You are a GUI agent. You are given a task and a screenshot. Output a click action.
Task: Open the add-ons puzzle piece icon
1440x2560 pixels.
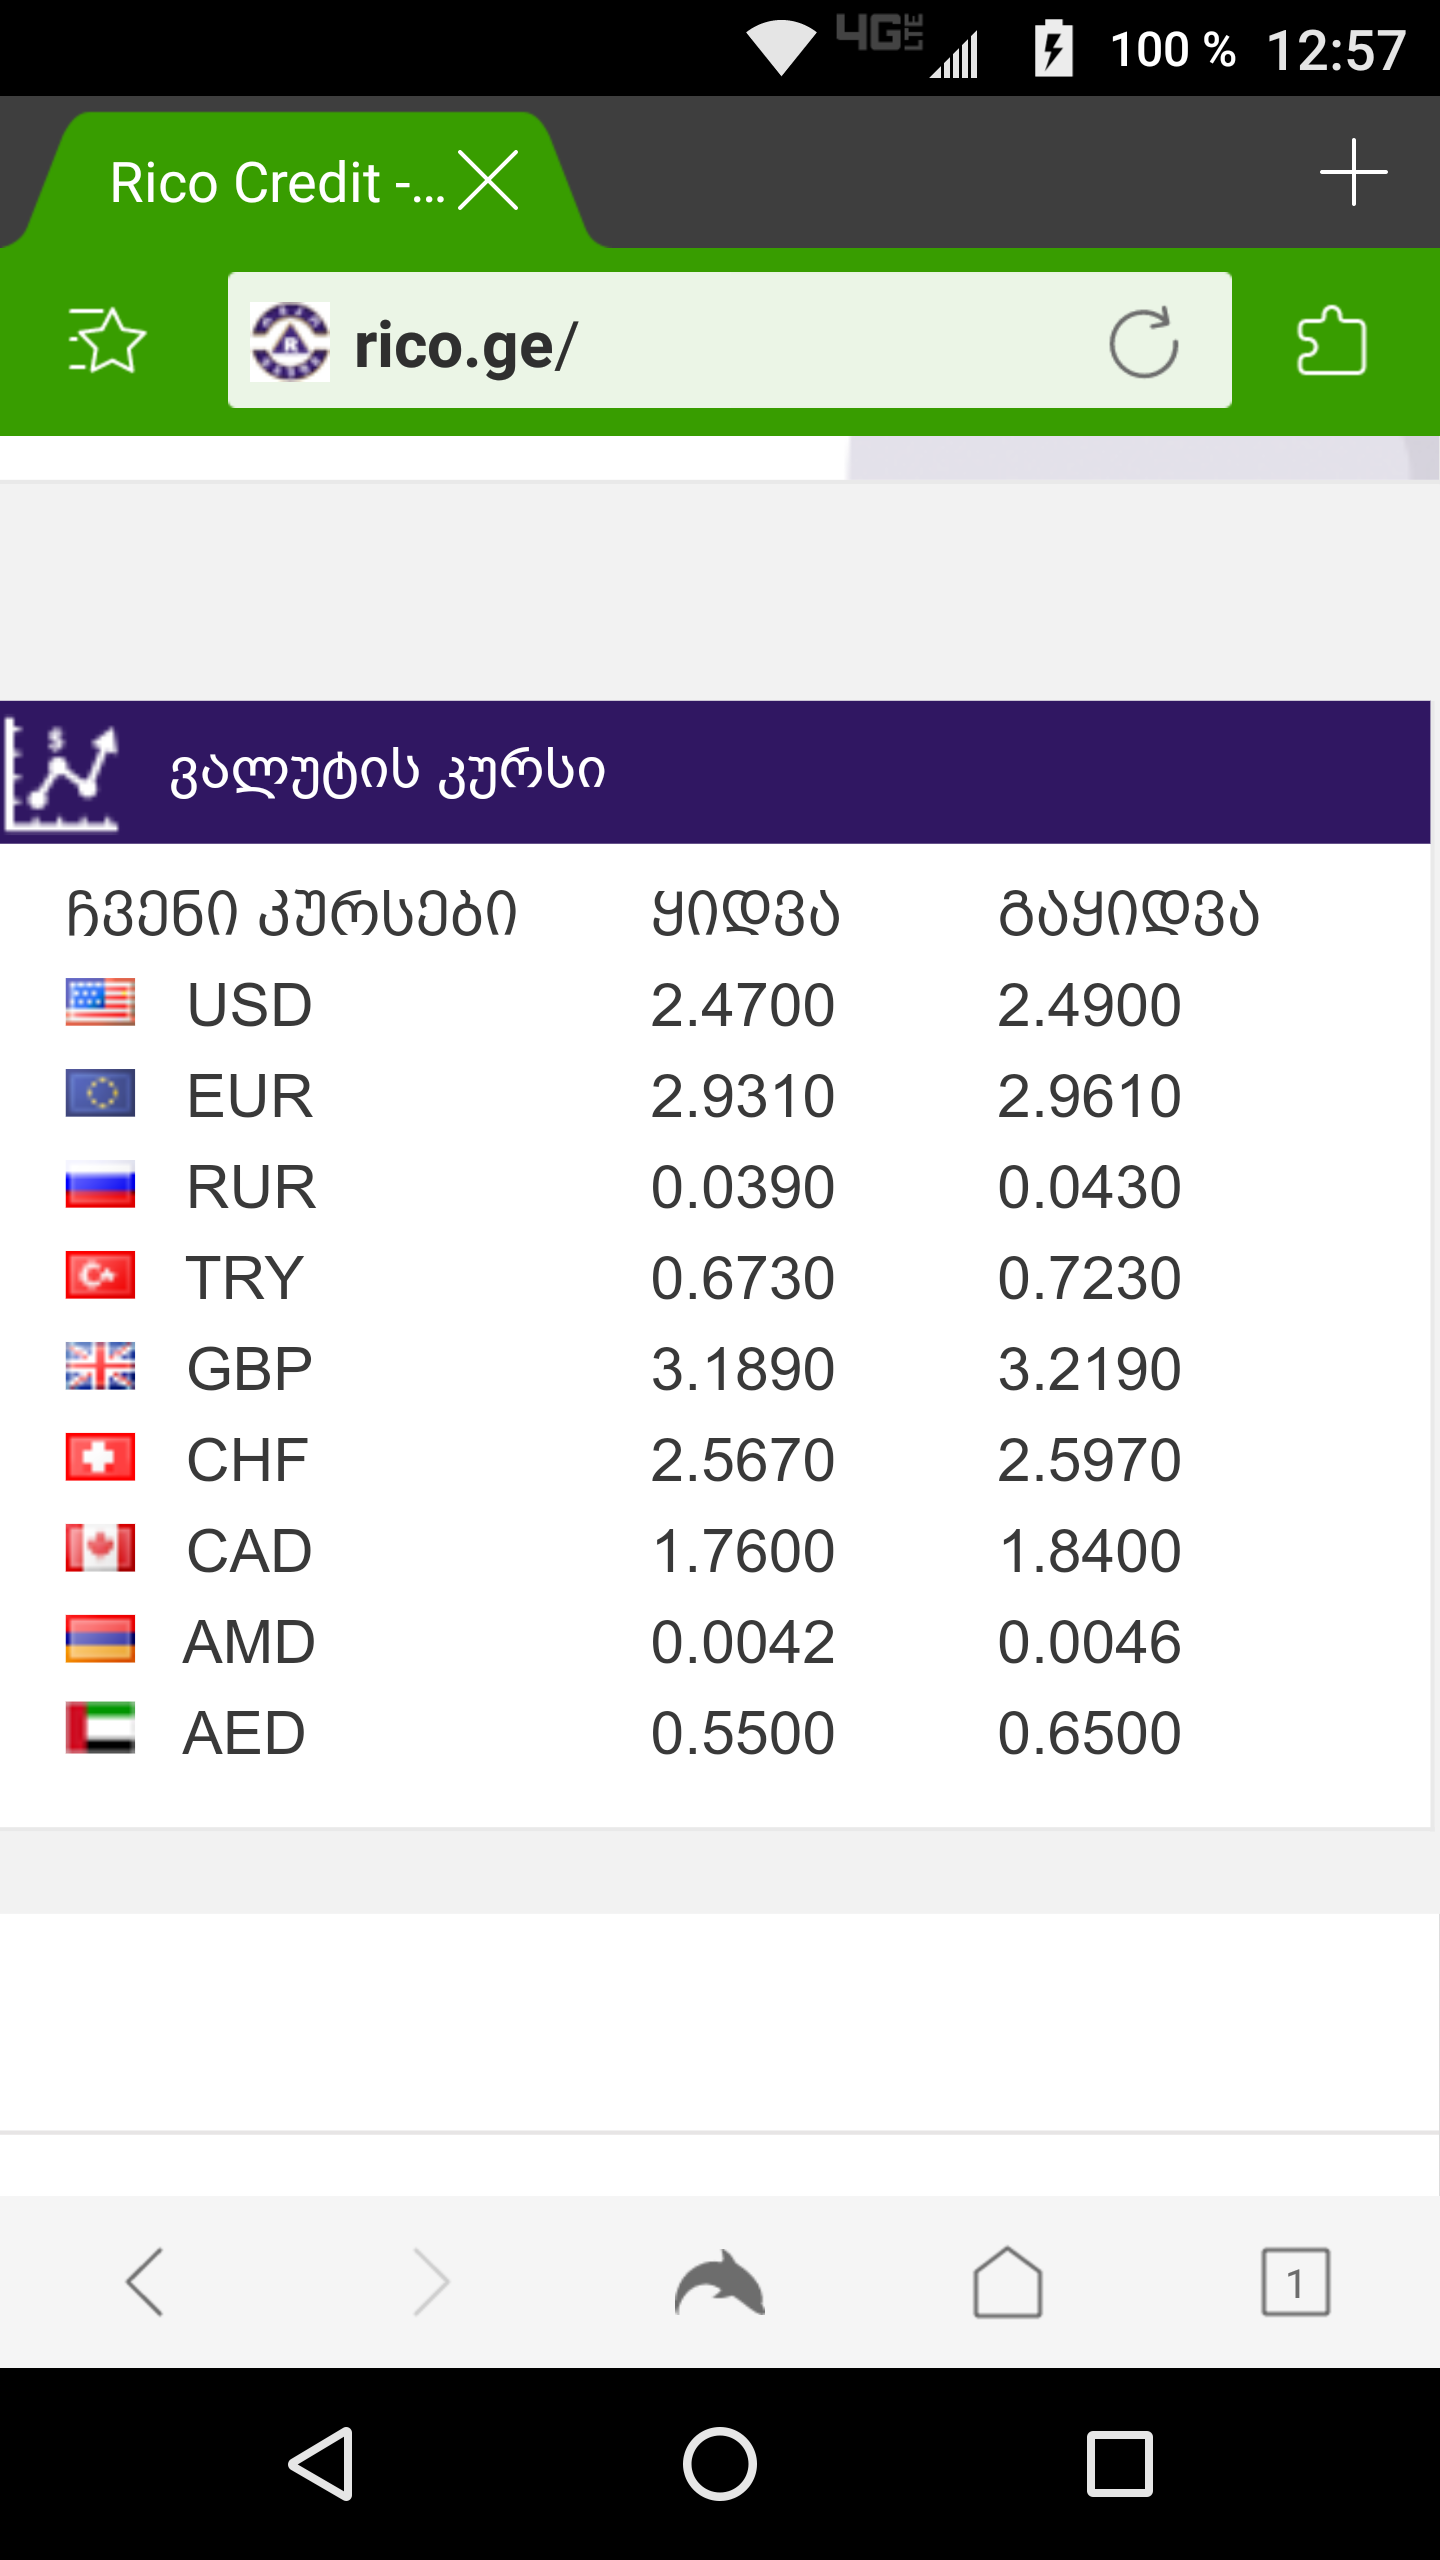1331,341
